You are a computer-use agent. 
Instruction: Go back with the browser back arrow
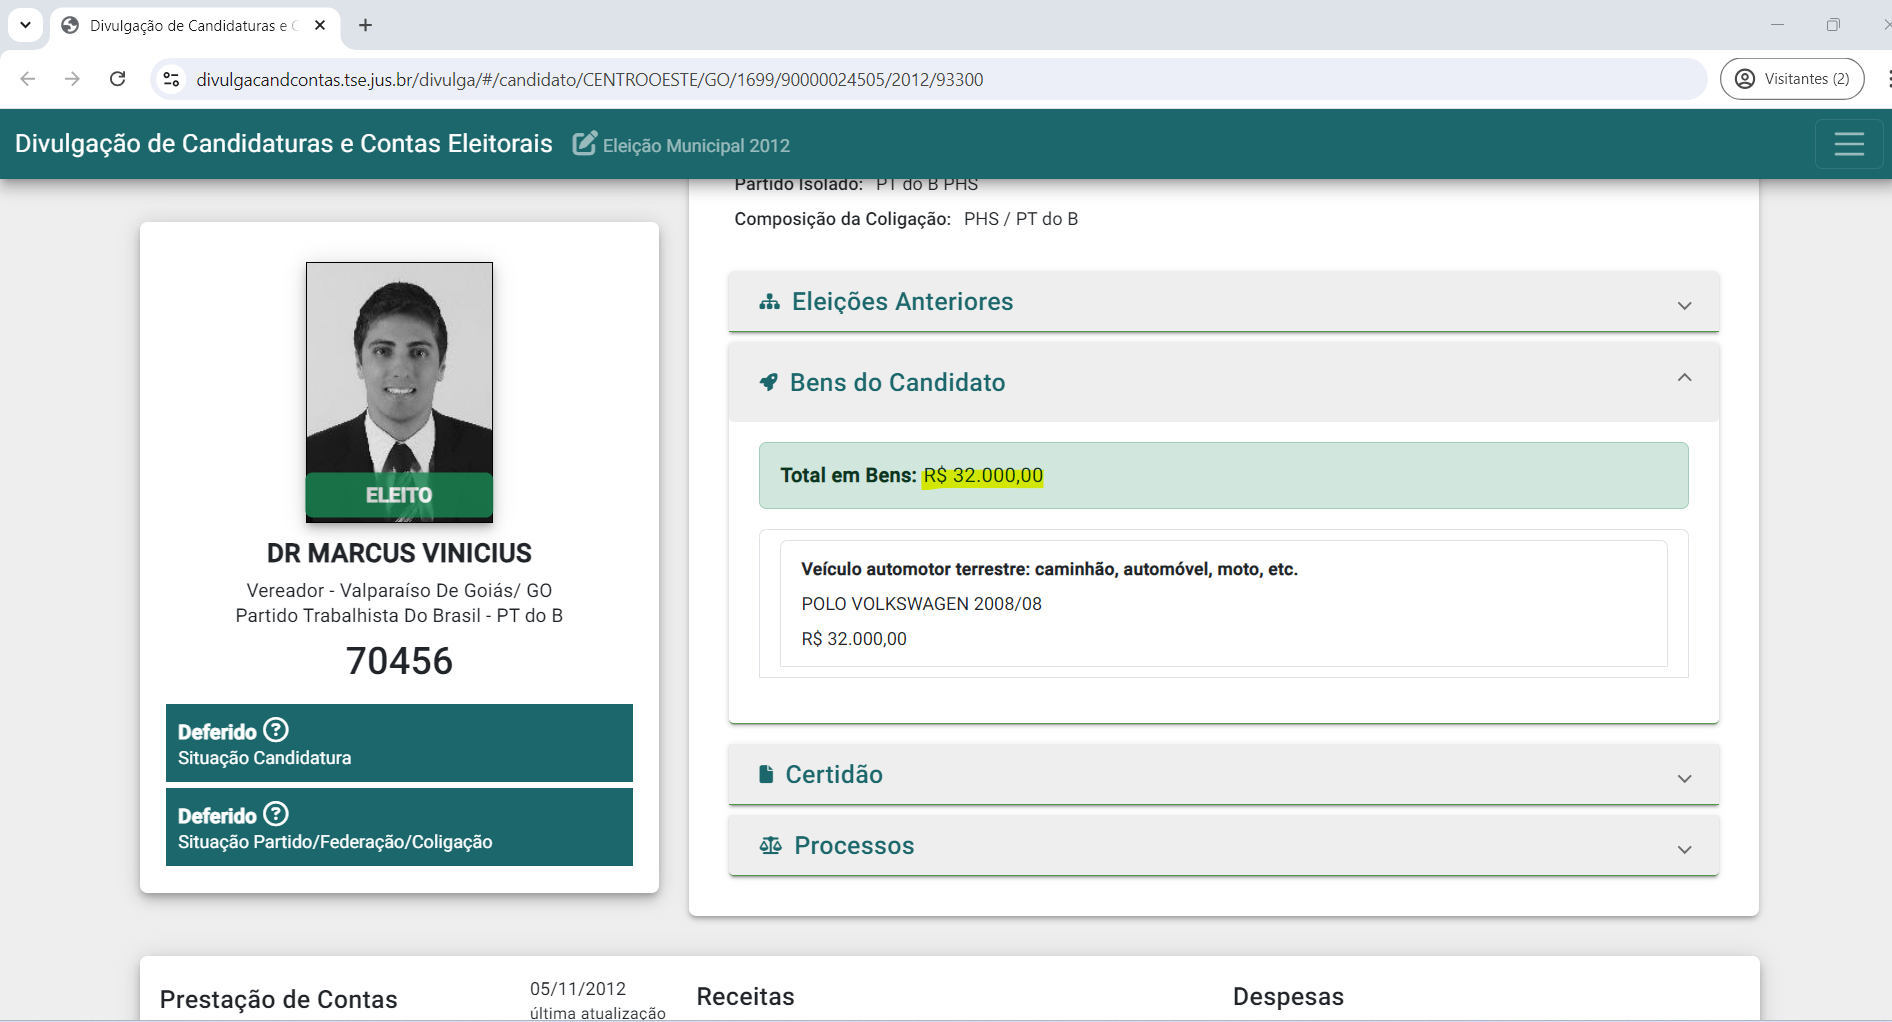[28, 79]
